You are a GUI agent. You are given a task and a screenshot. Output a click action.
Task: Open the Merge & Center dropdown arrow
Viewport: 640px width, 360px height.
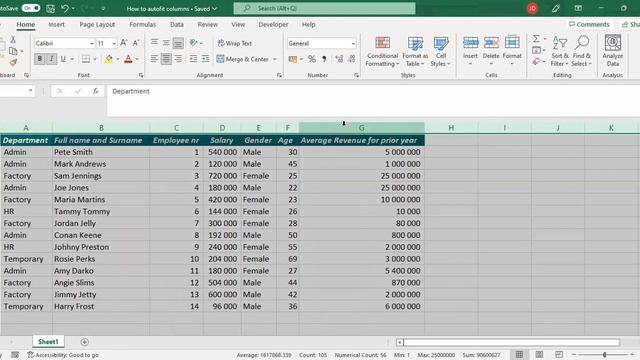(x=275, y=59)
